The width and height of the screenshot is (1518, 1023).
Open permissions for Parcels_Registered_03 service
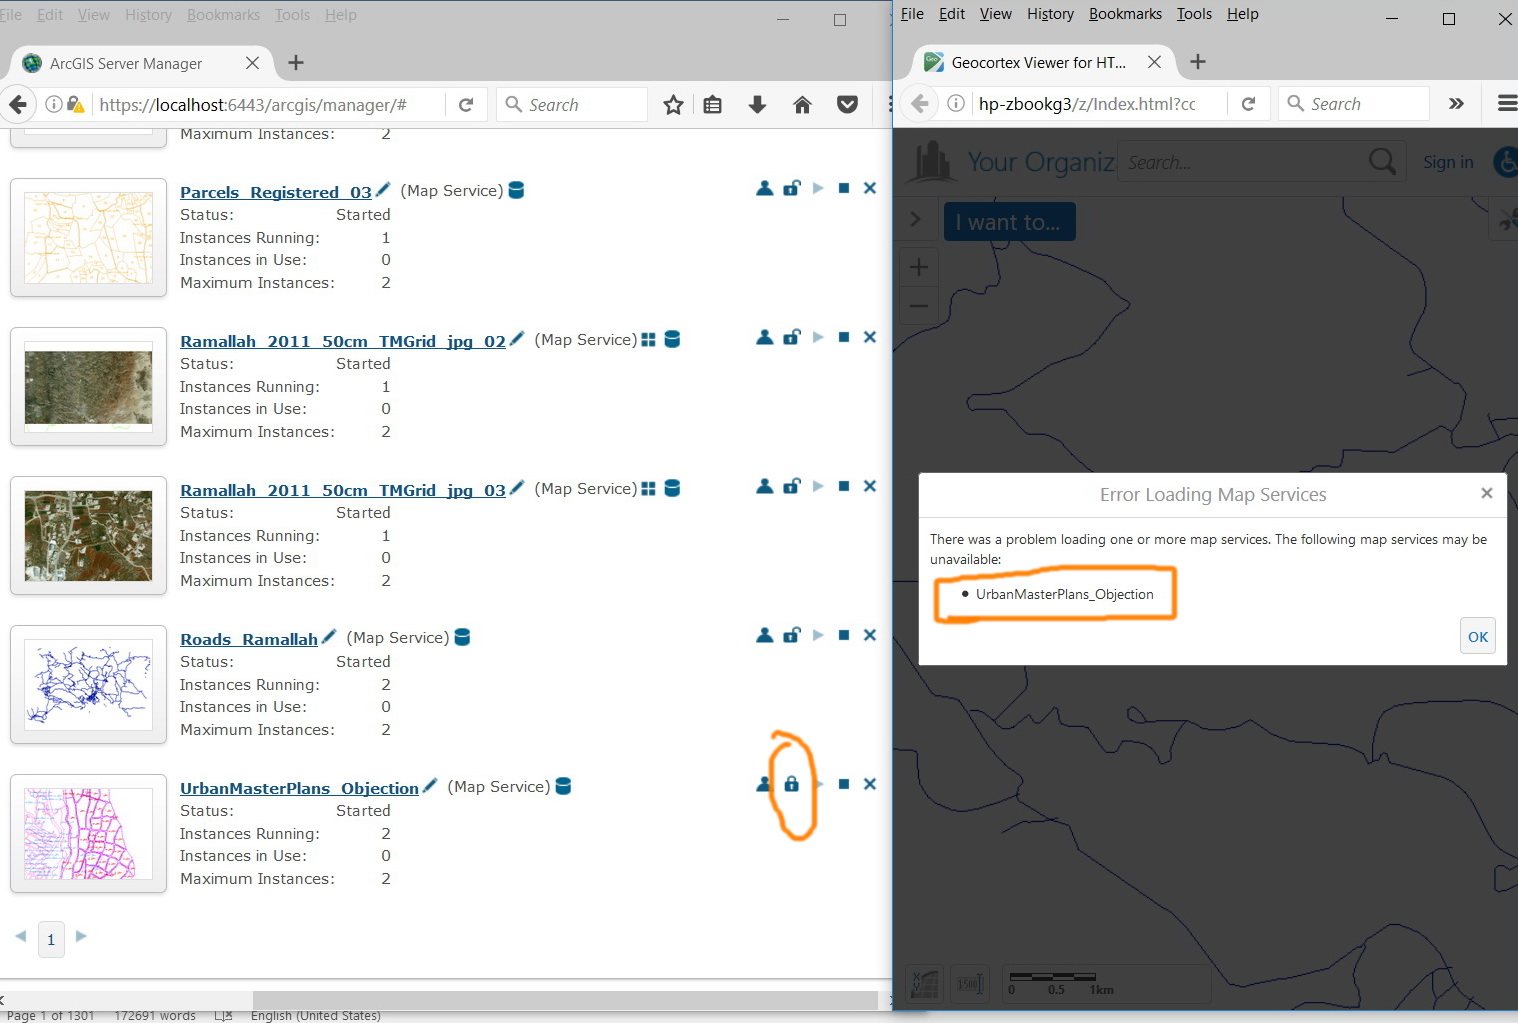click(x=765, y=188)
